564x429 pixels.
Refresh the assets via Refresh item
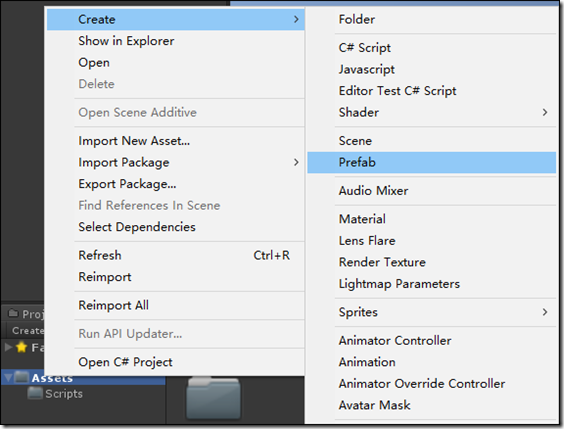(176, 255)
